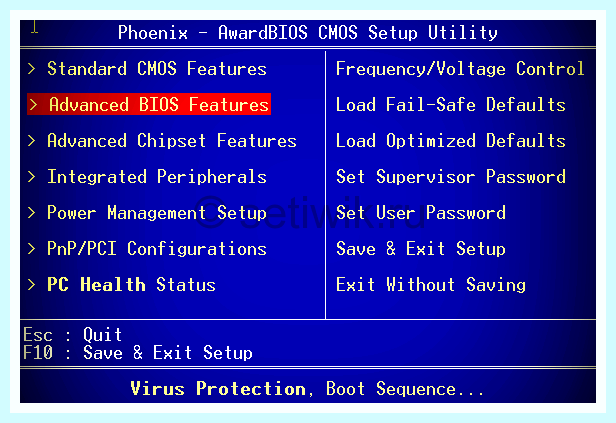Open PC Health Status

131,284
